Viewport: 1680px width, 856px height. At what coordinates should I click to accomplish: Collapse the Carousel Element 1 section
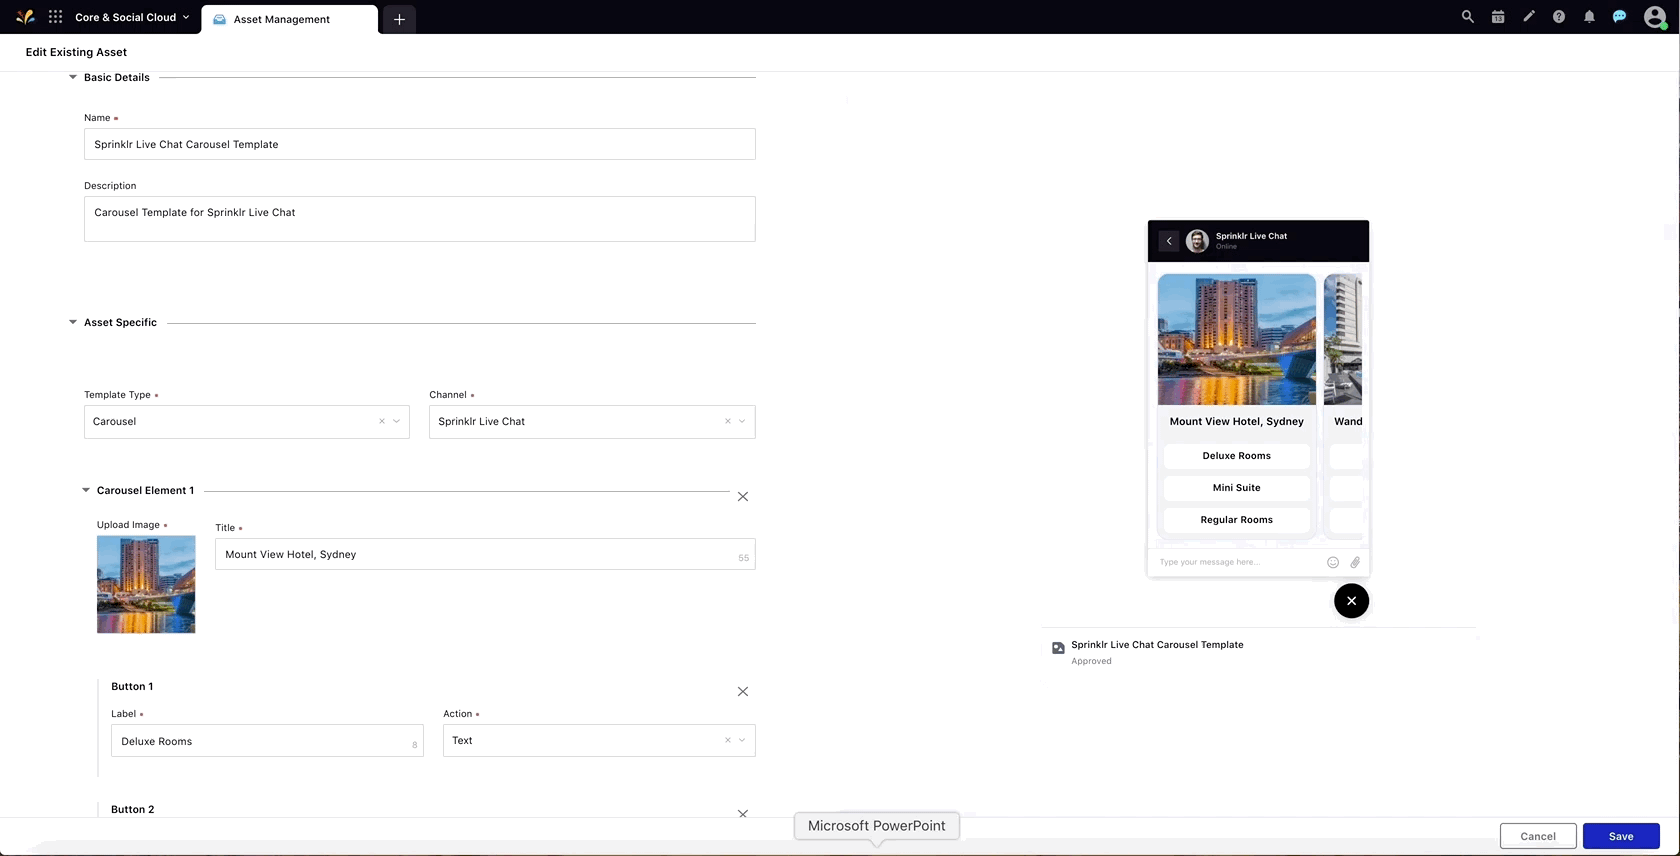click(86, 490)
